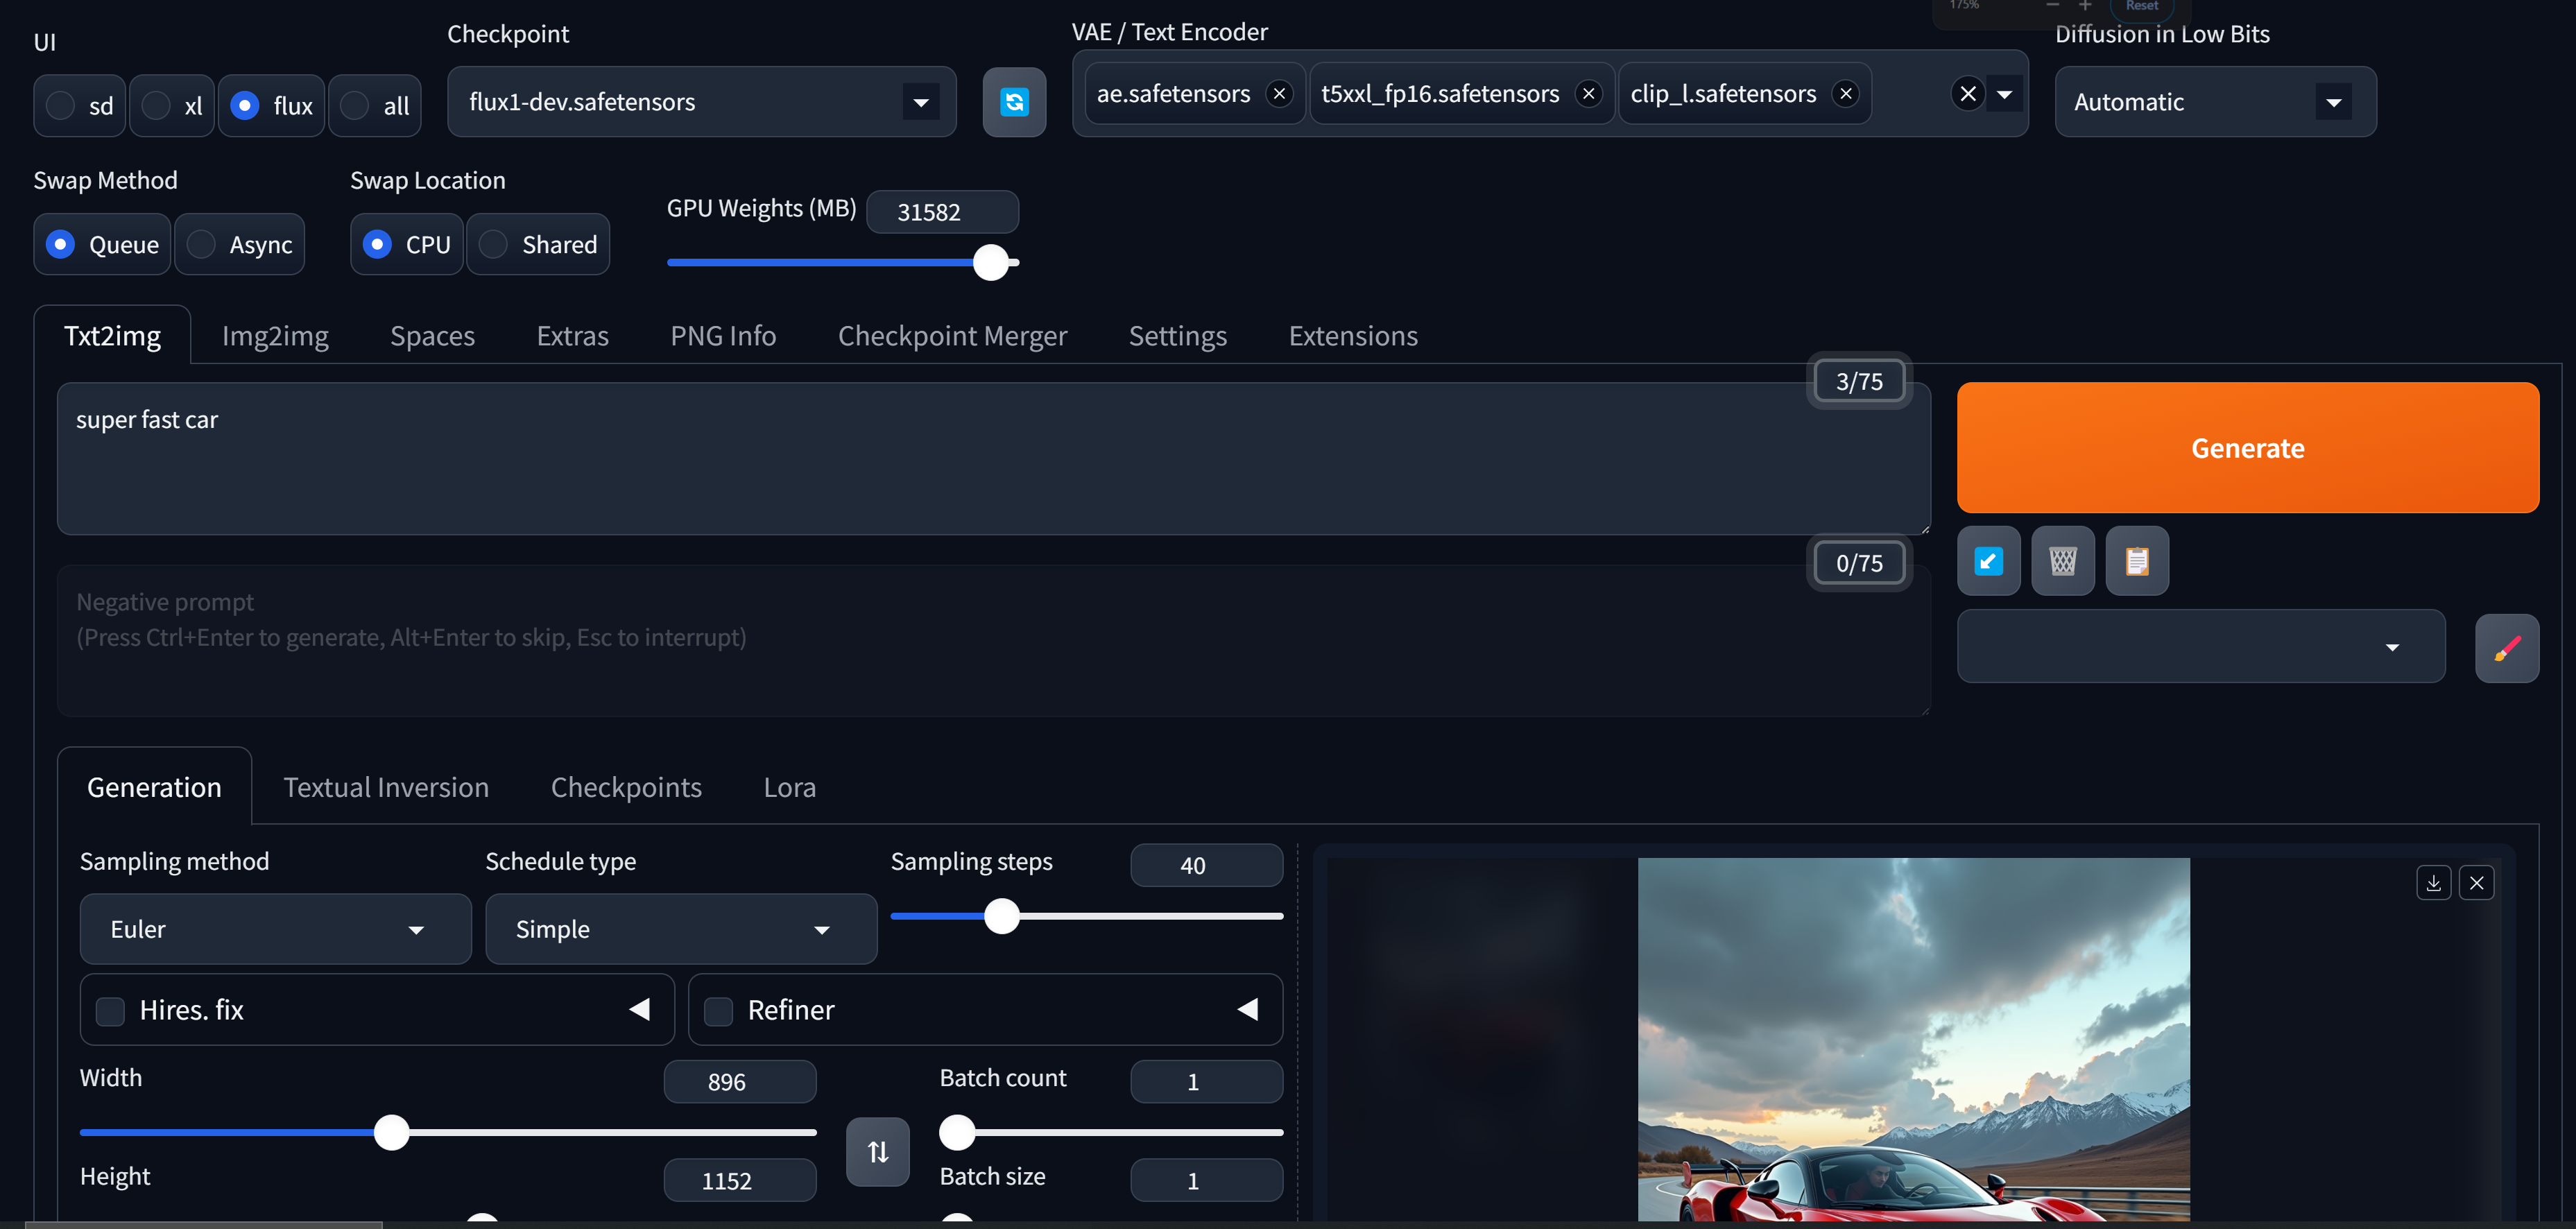Enable the Hires. fix checkbox
The height and width of the screenshot is (1229, 2576).
tap(110, 1011)
